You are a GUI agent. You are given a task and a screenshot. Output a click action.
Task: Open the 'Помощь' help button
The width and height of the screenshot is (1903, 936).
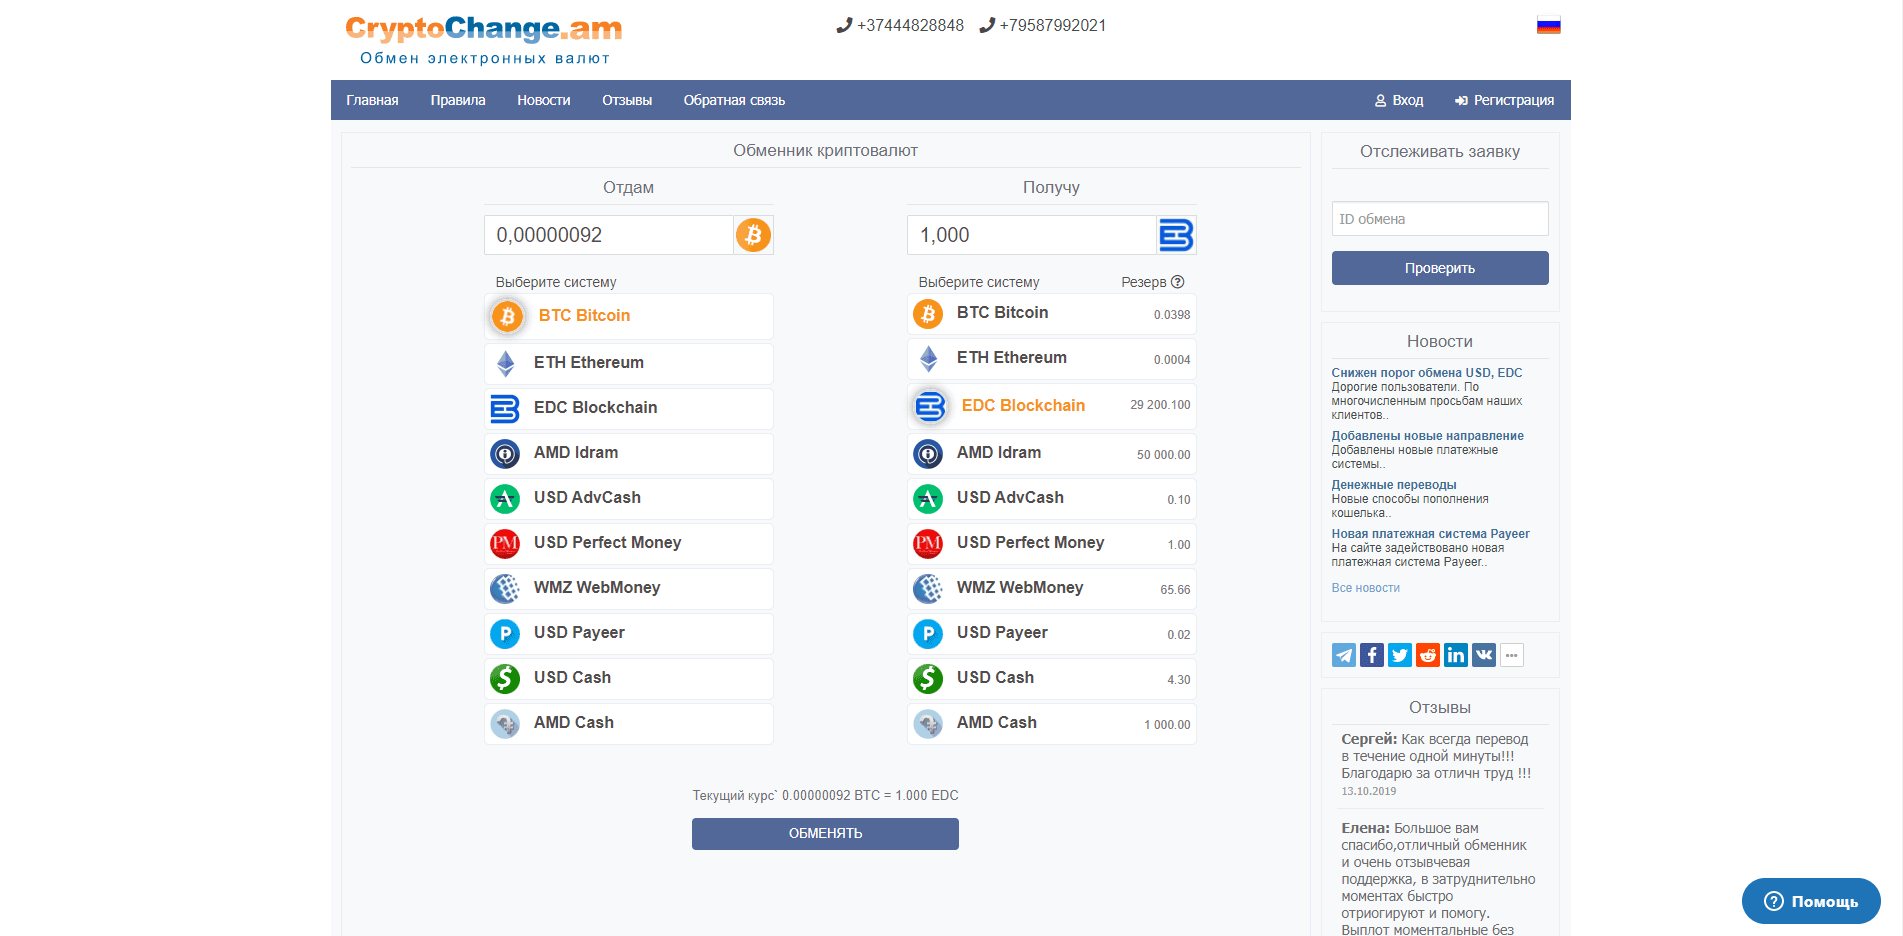pos(1810,901)
